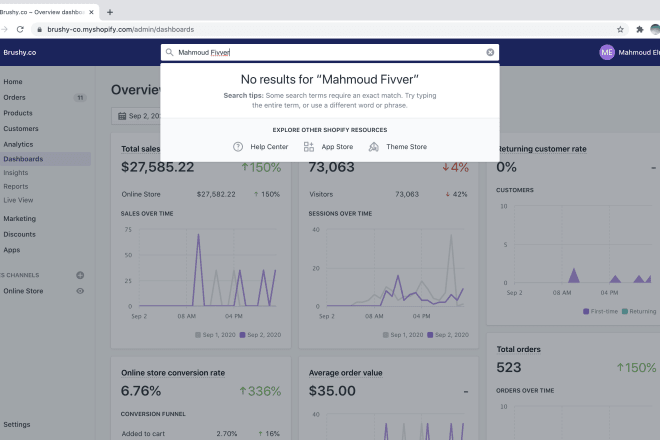Open Insights under Analytics
The width and height of the screenshot is (660, 440).
point(16,173)
